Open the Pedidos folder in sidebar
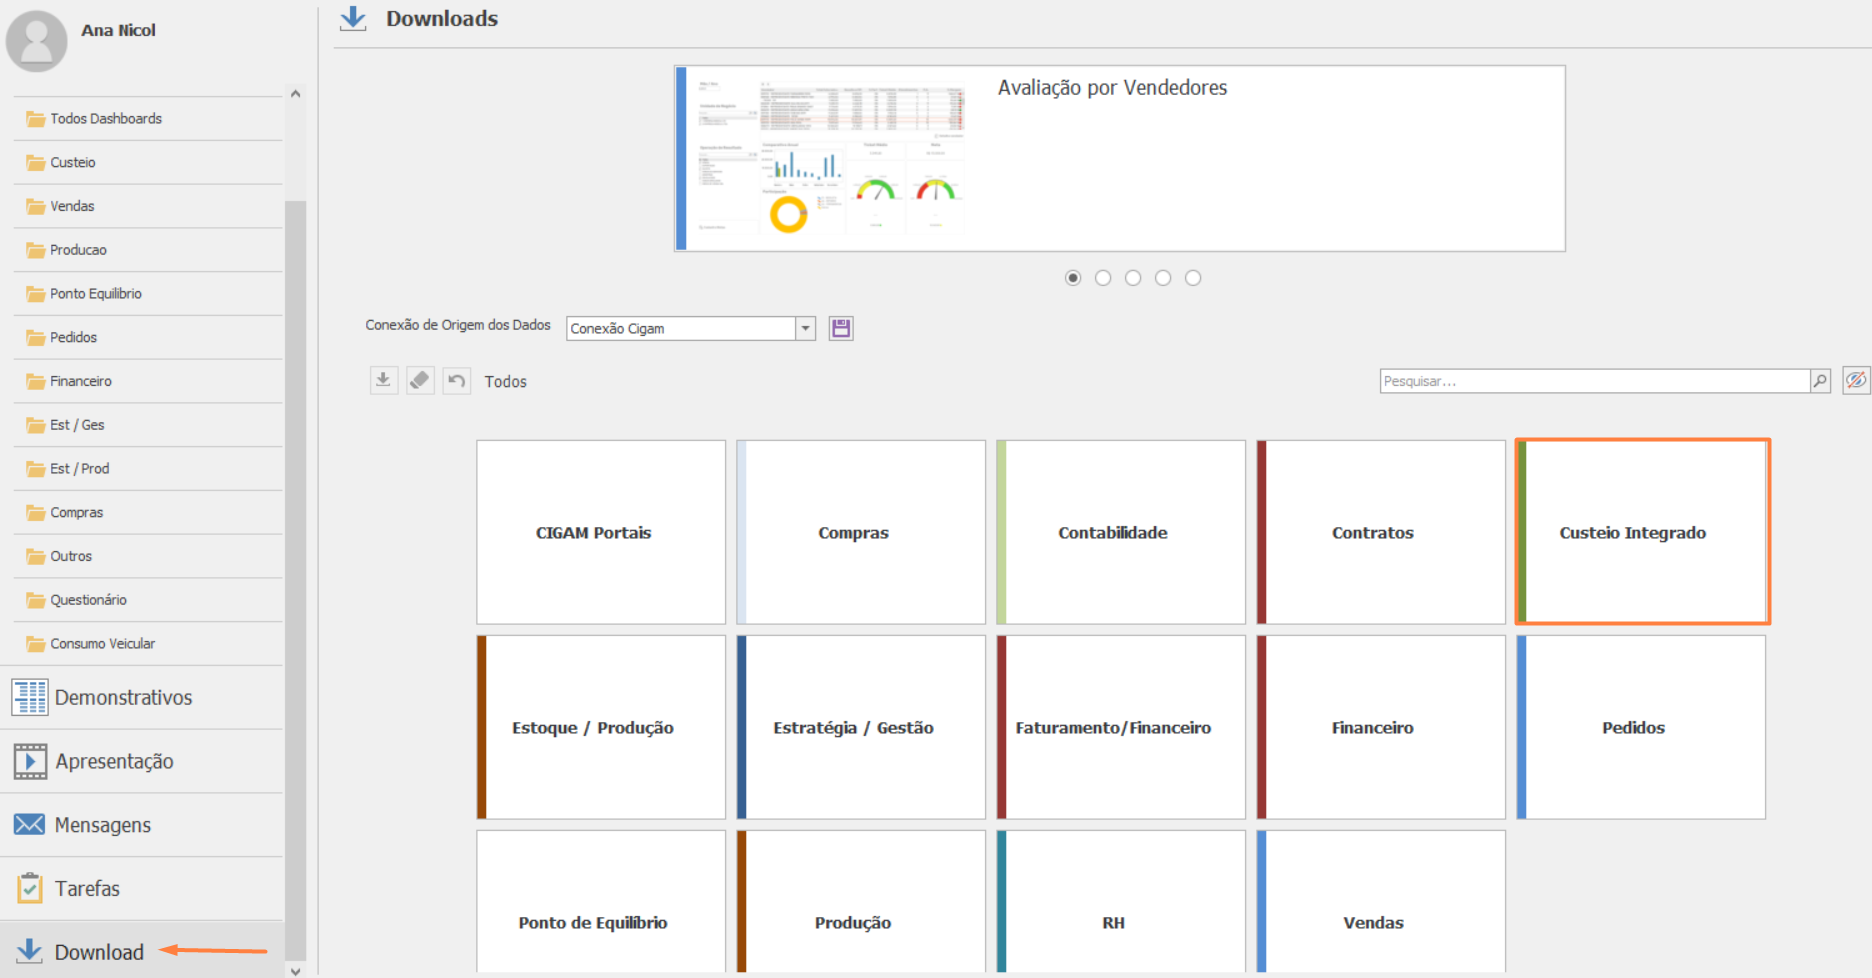 [148, 337]
